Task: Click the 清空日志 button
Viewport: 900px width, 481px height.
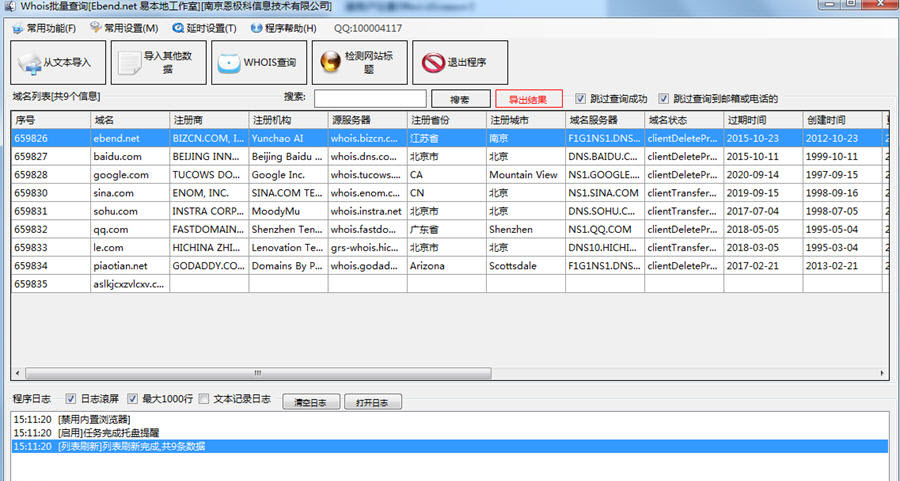Action: pos(311,402)
